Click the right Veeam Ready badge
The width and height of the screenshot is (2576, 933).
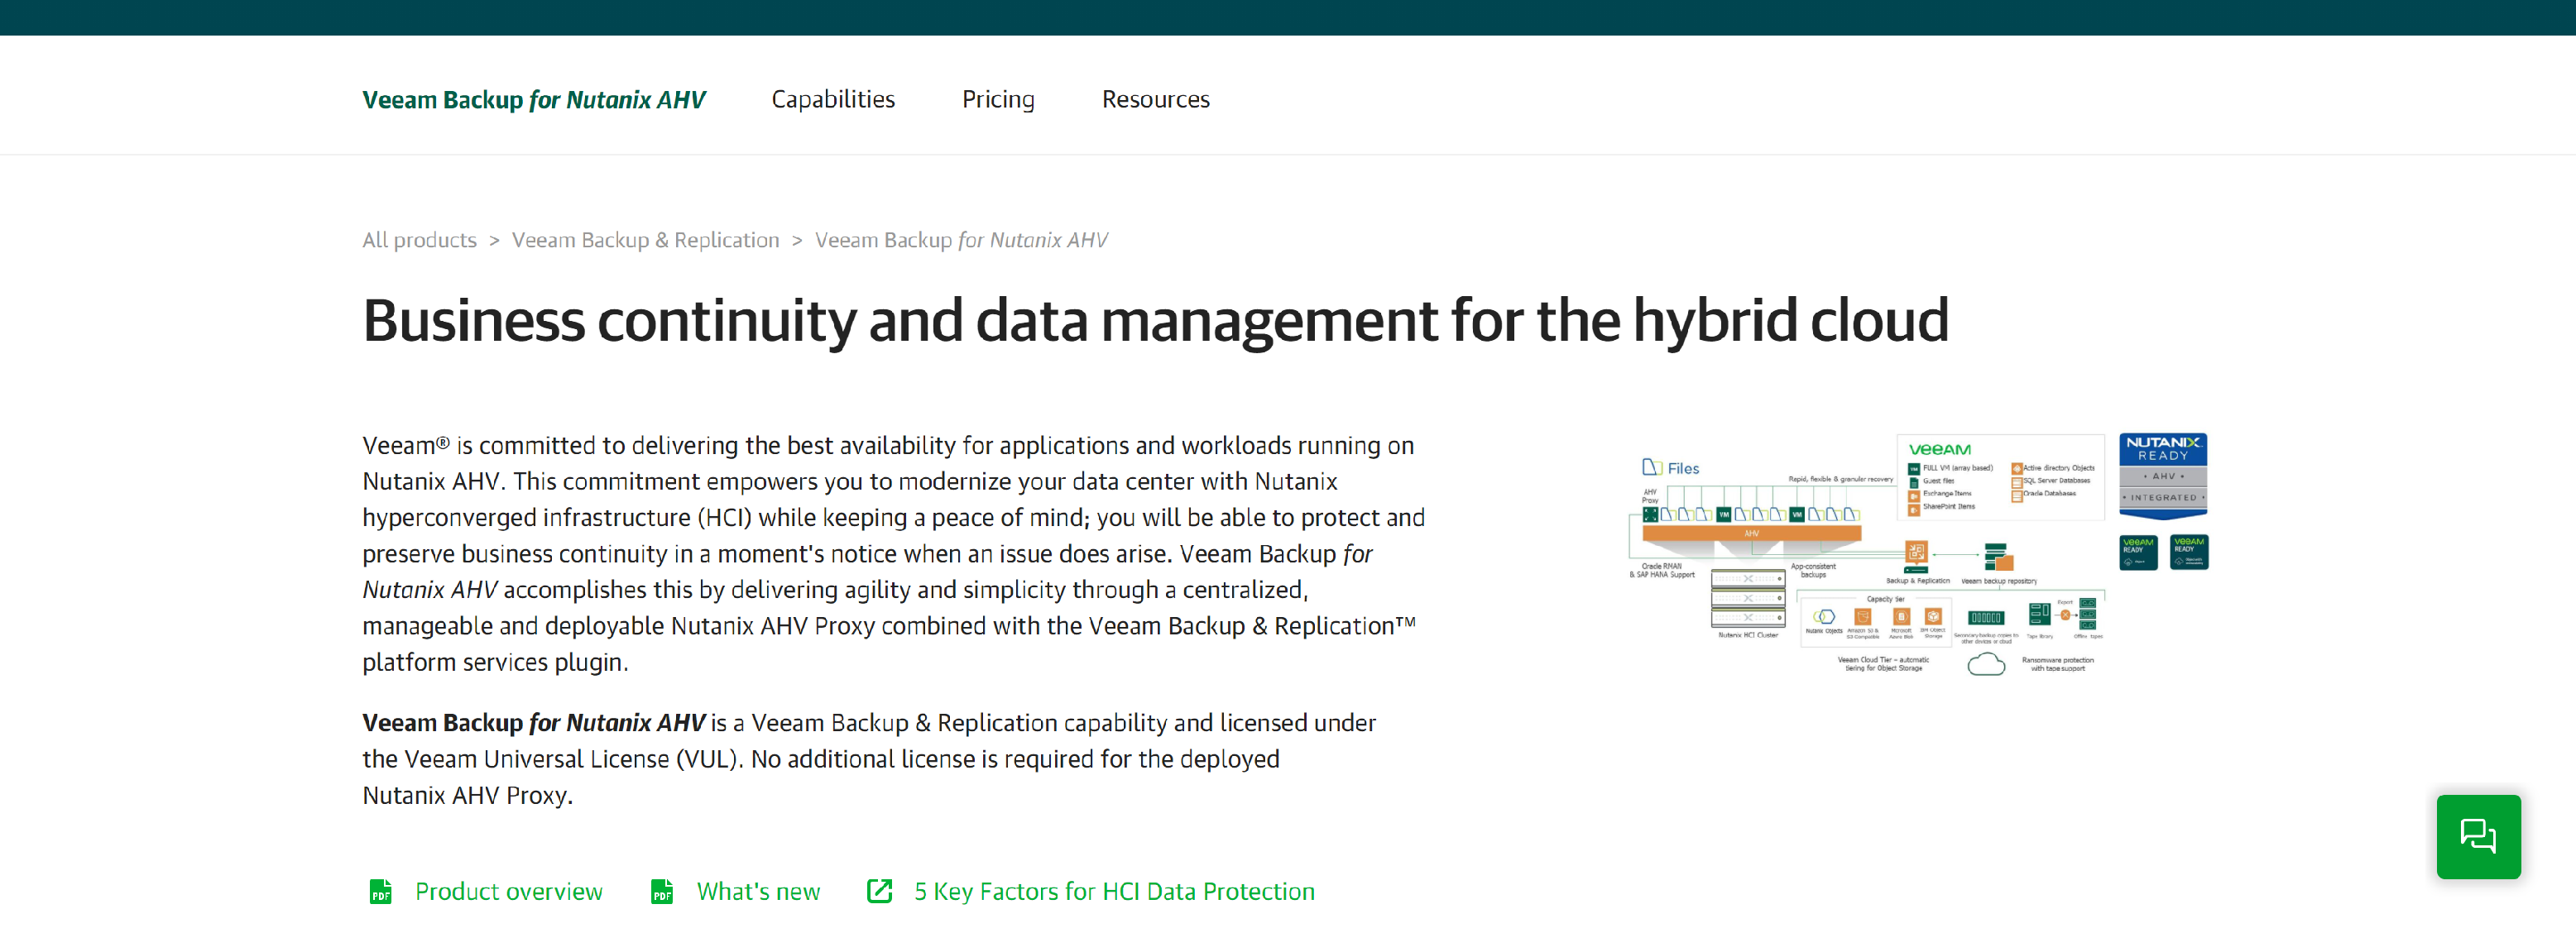point(2188,552)
